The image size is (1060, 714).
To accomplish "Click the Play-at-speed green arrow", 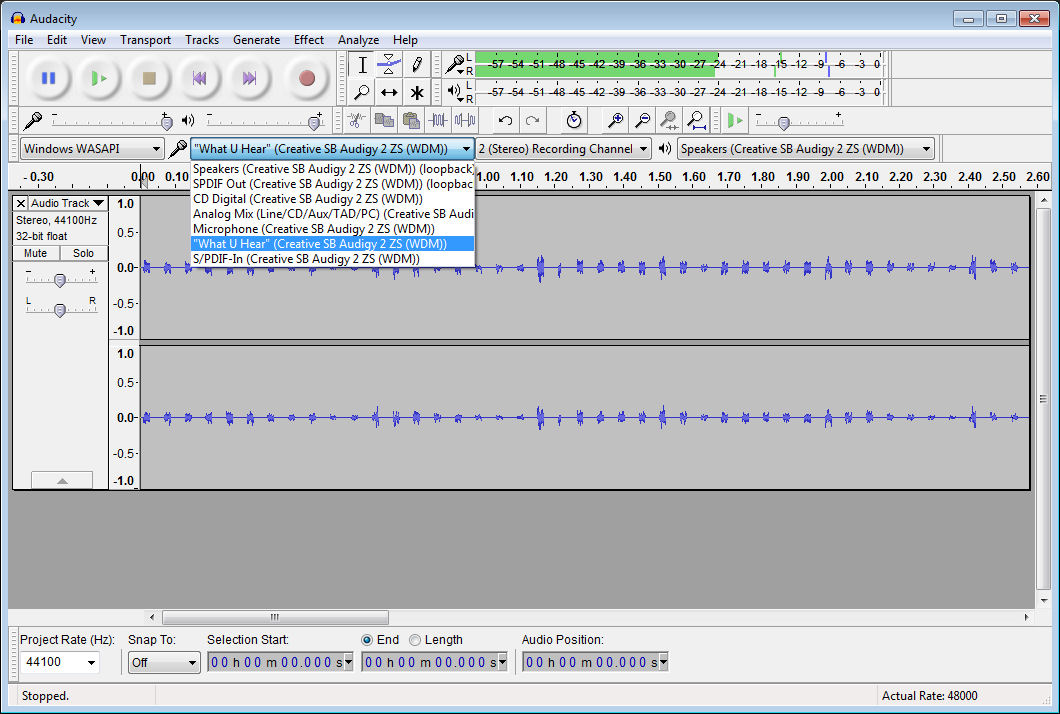I will 735,120.
